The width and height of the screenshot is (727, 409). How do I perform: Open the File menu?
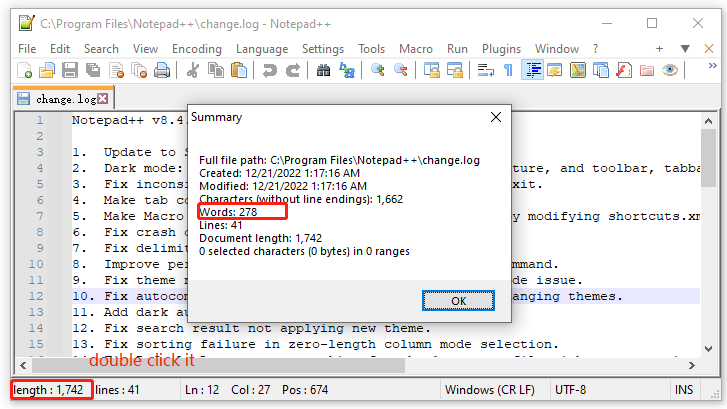pyautogui.click(x=27, y=49)
